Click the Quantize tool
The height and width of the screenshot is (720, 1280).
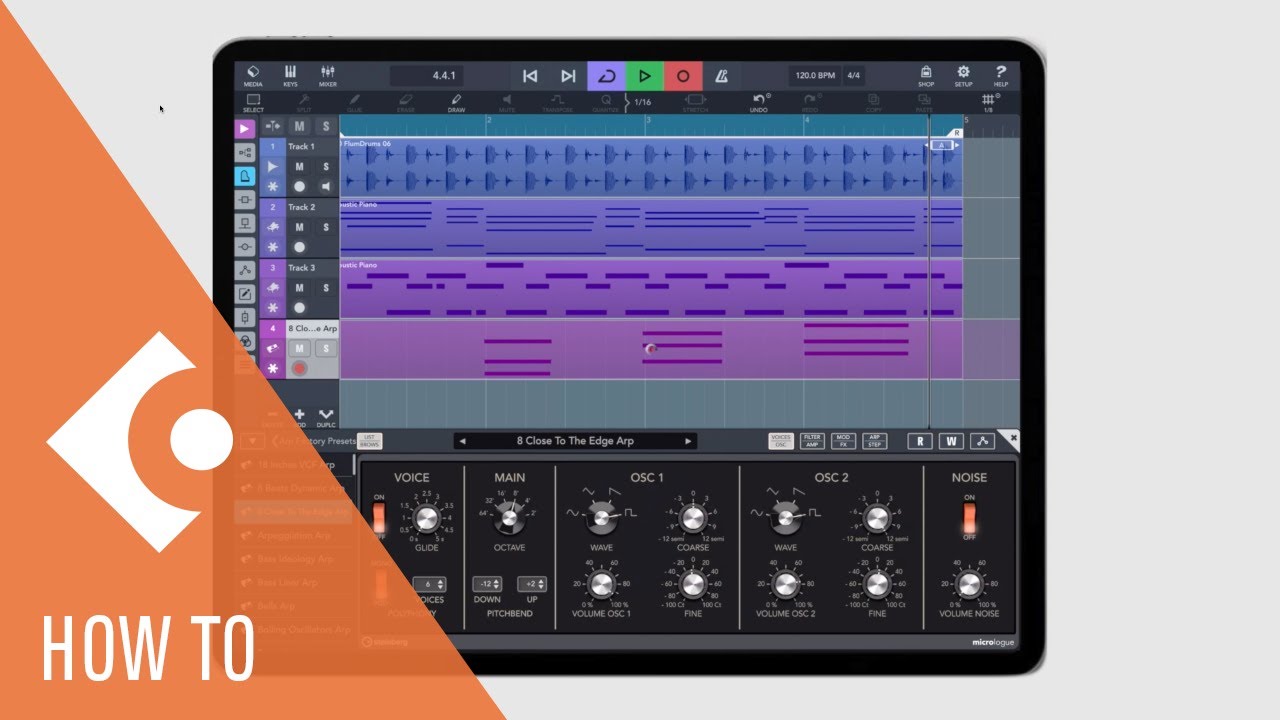pos(606,102)
